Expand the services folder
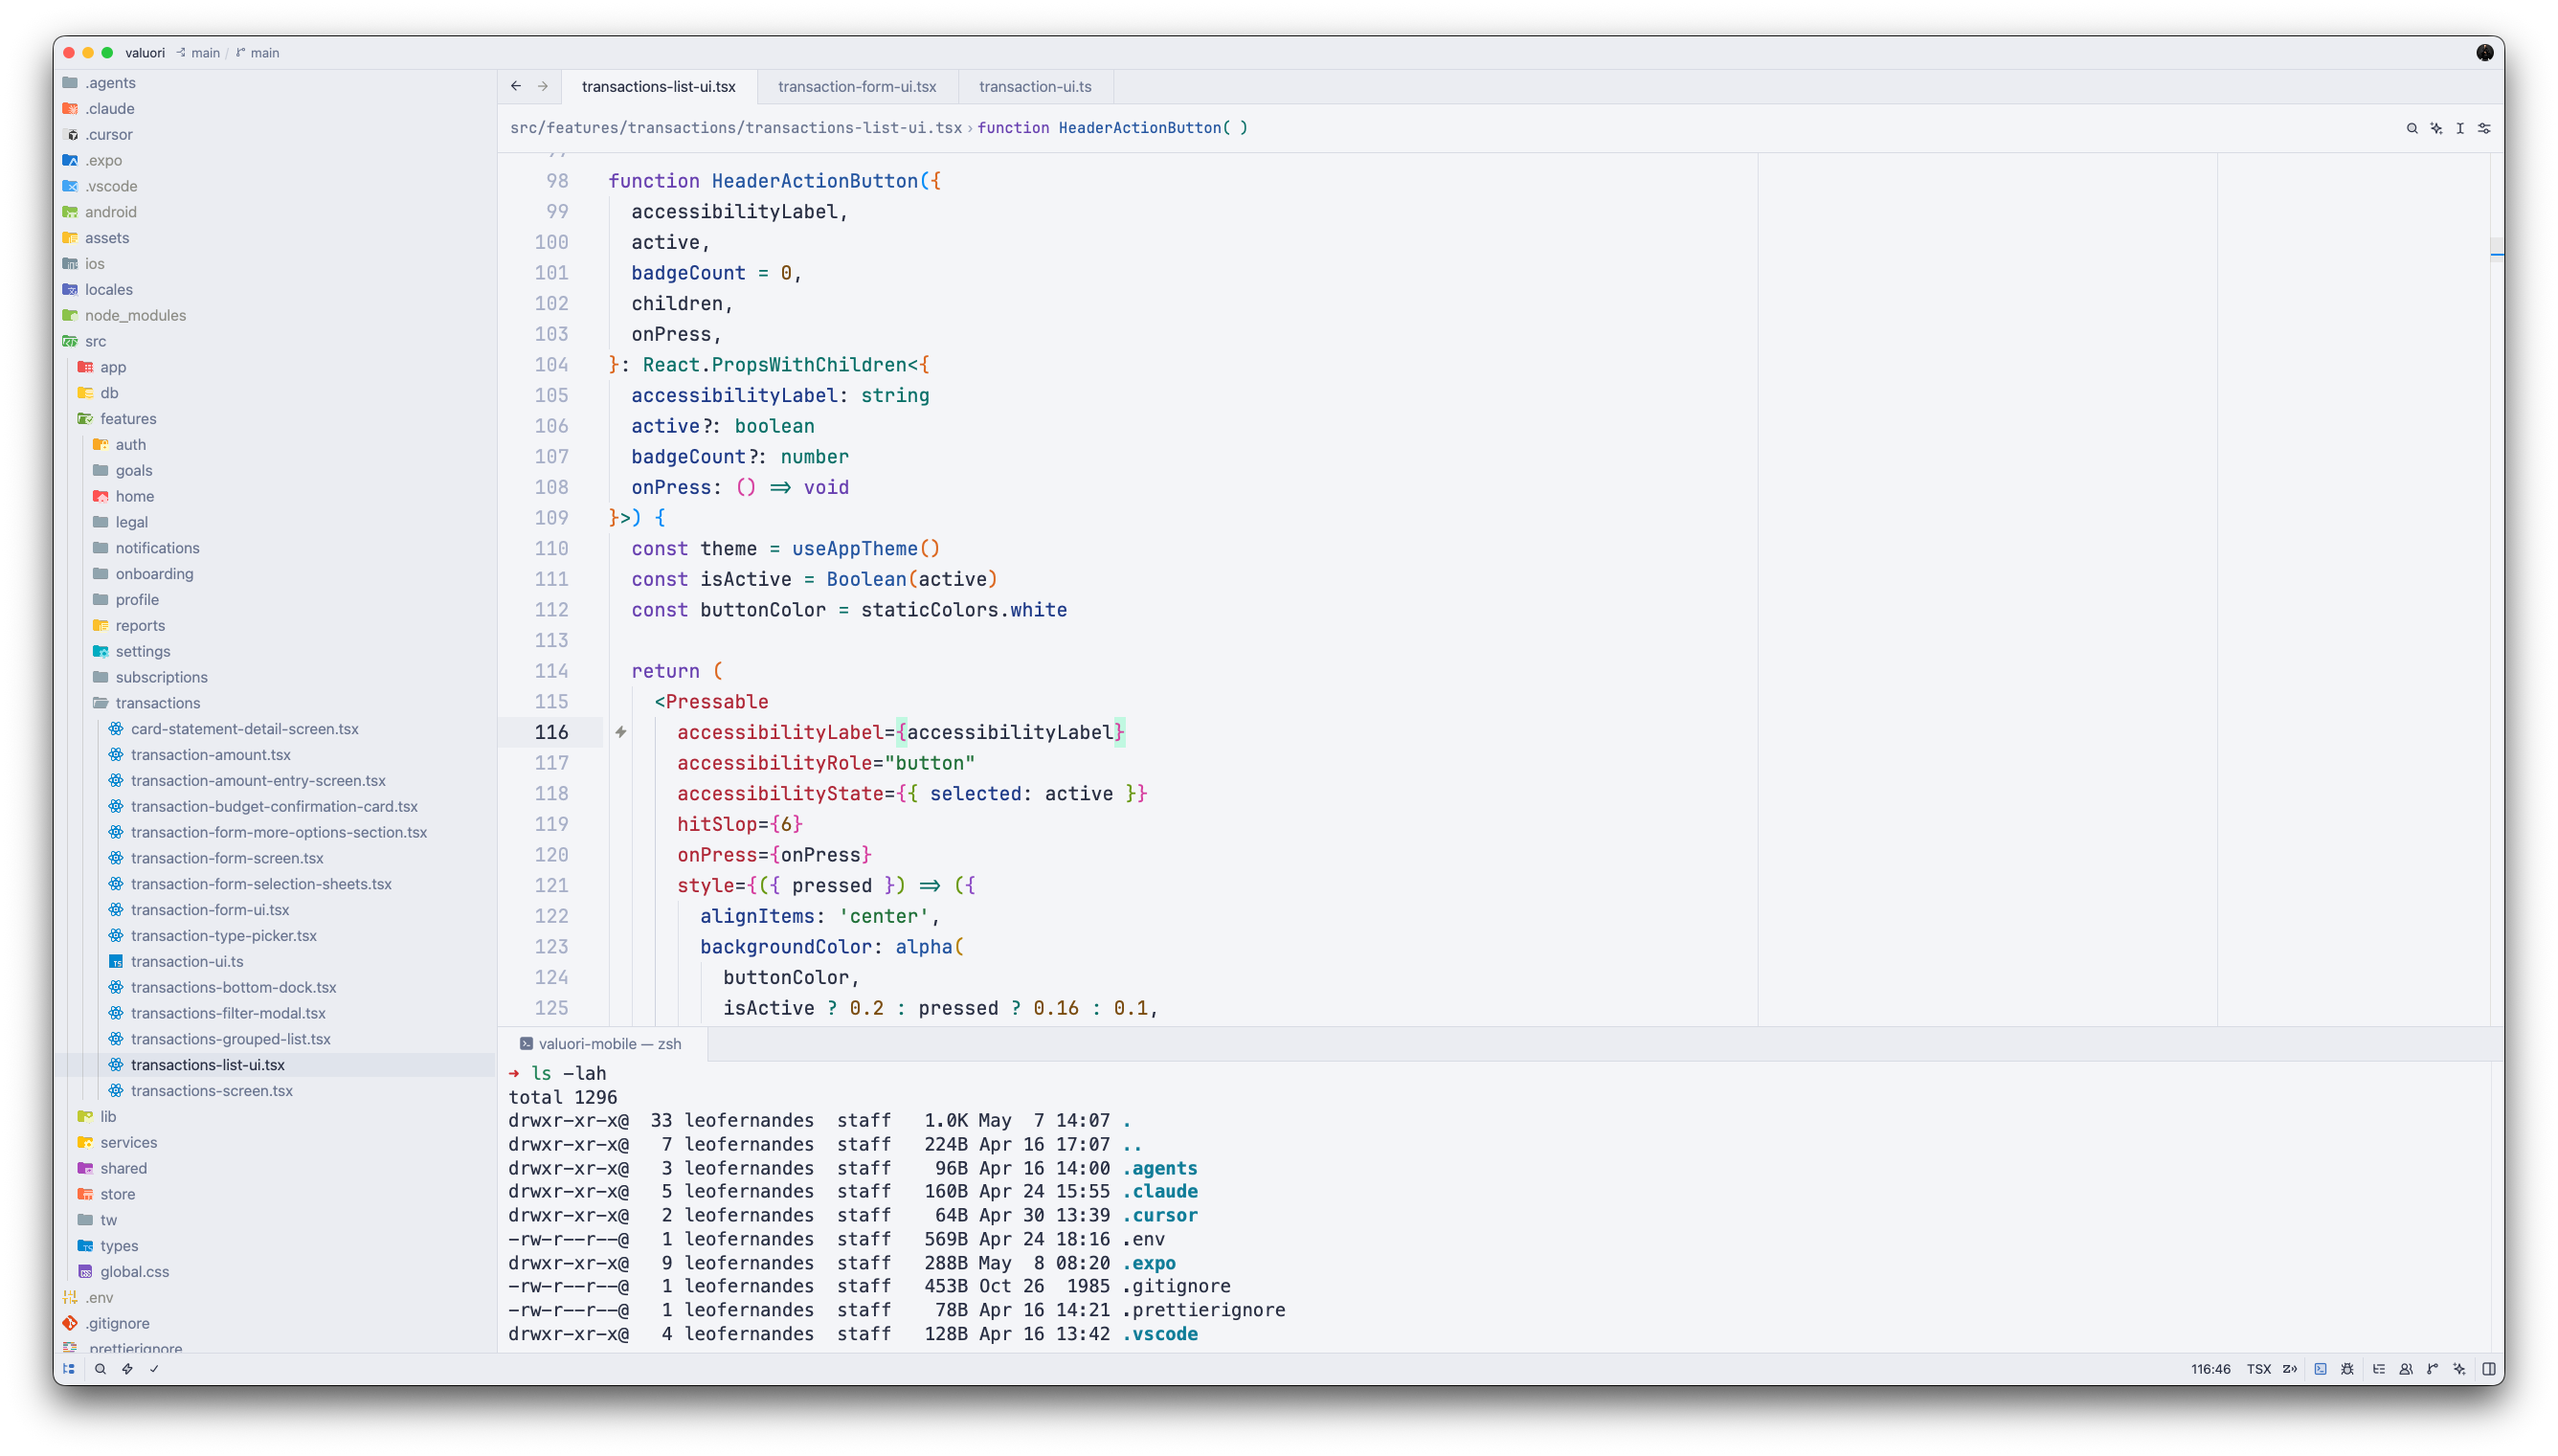2558x1456 pixels. 128,1142
